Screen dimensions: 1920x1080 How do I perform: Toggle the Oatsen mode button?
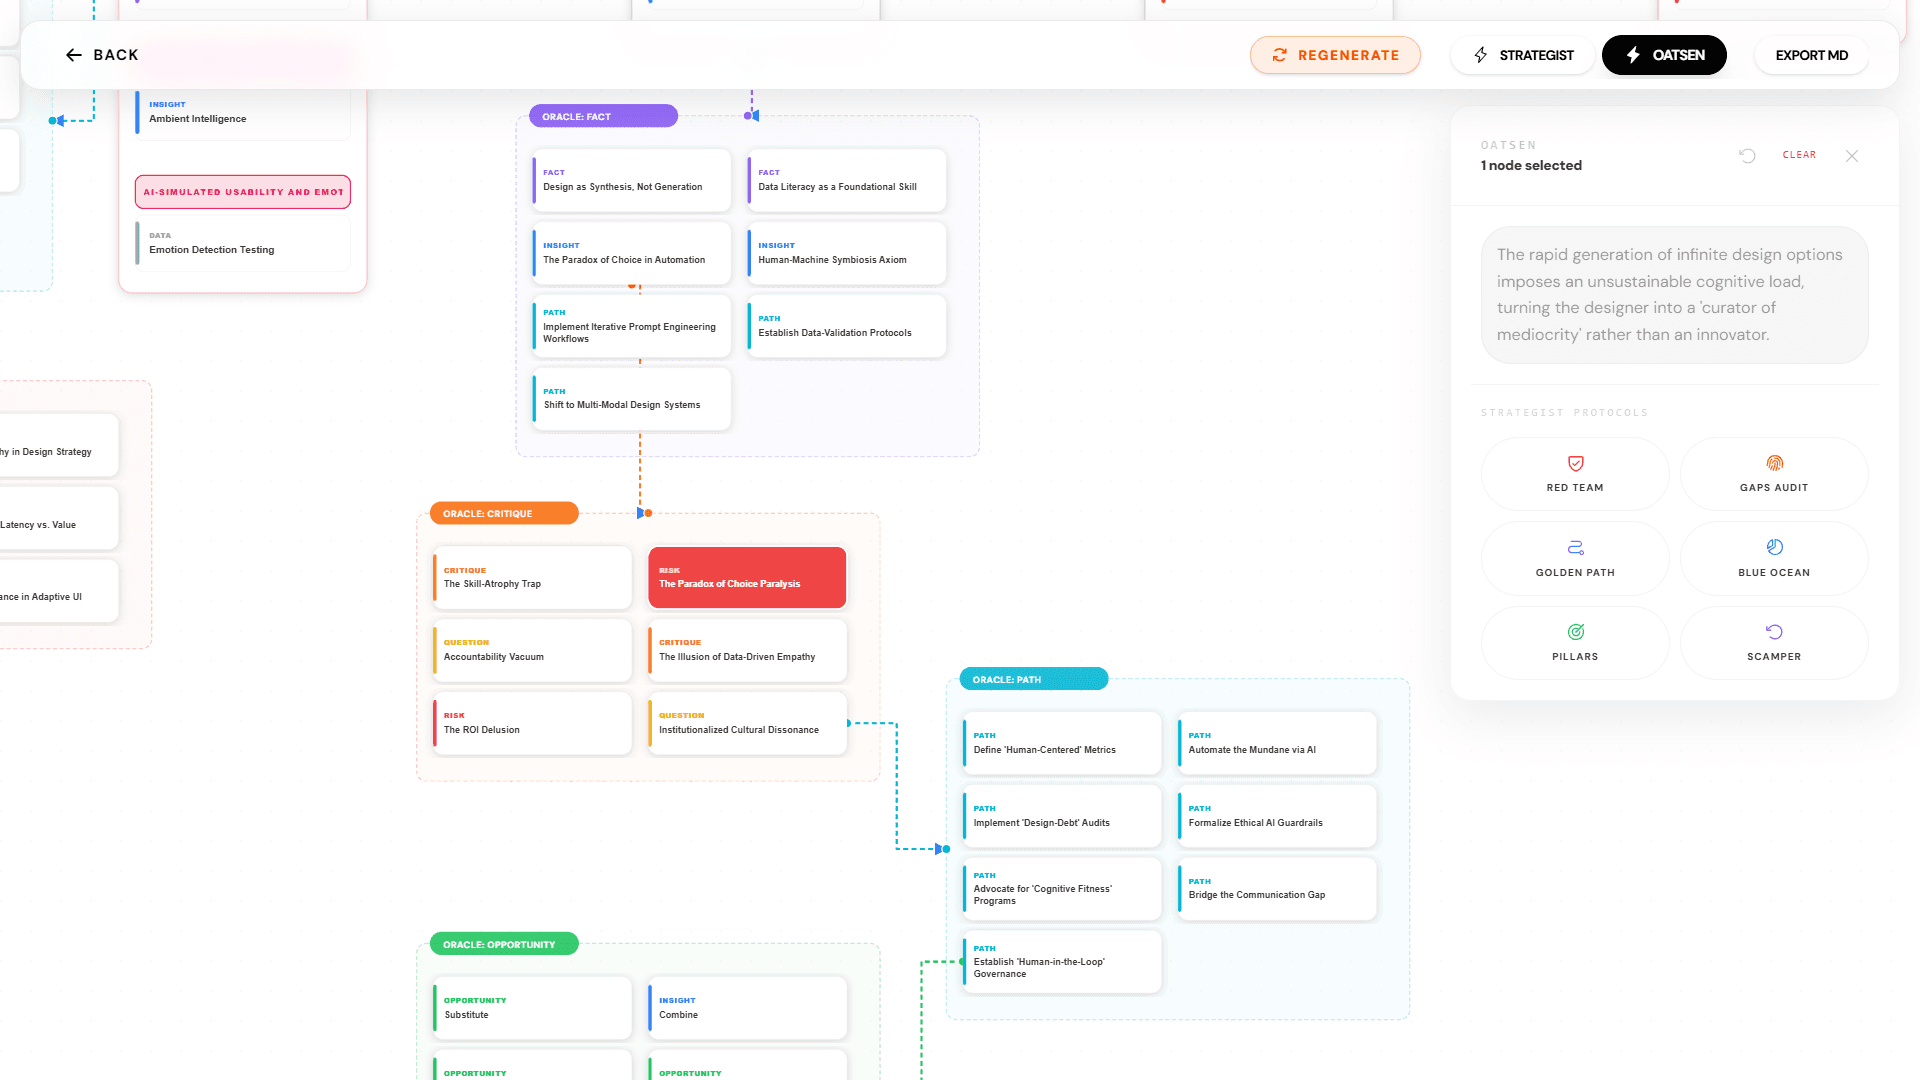coord(1664,55)
